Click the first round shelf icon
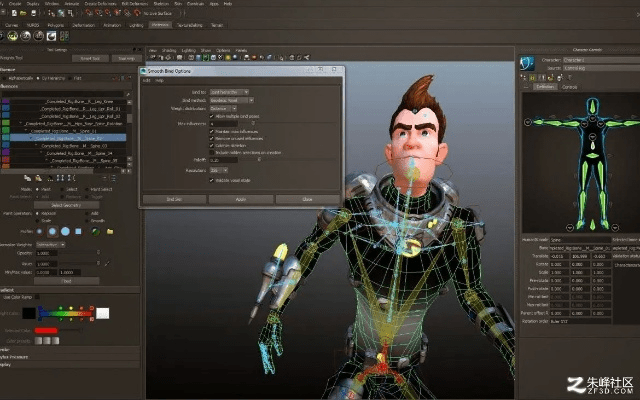 click(x=14, y=35)
